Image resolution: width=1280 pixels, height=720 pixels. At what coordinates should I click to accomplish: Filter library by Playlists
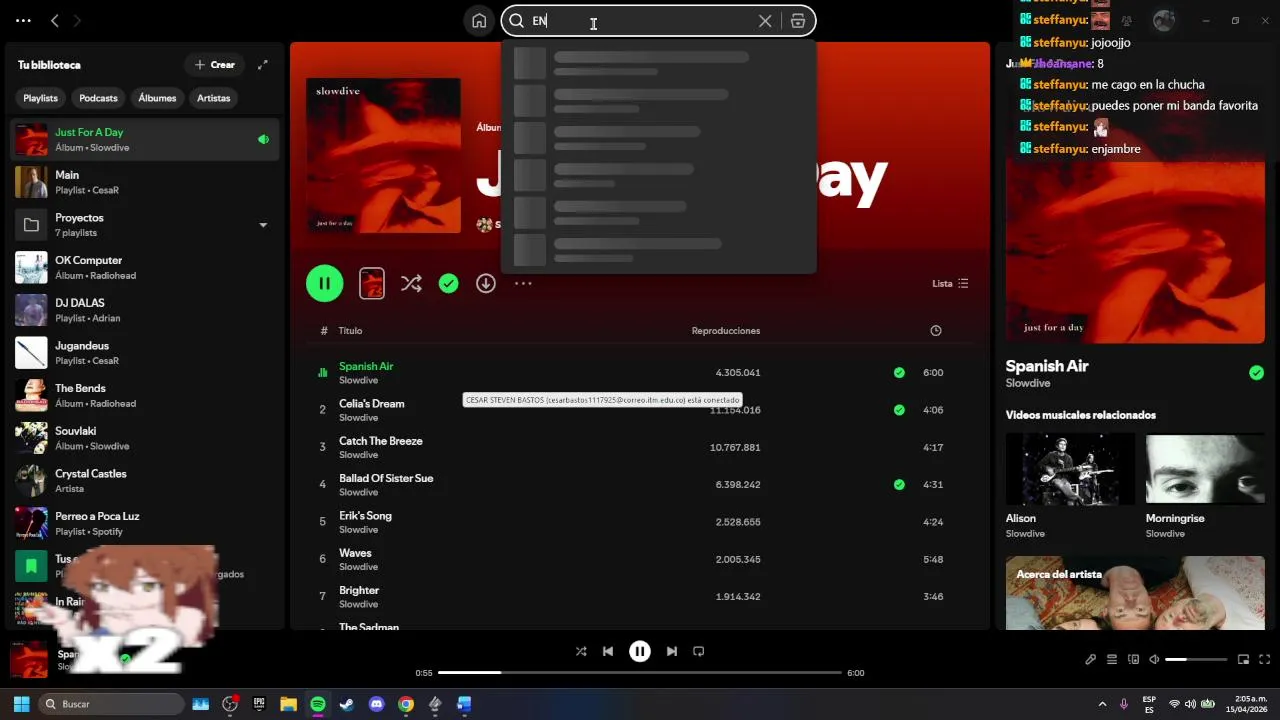click(x=41, y=98)
